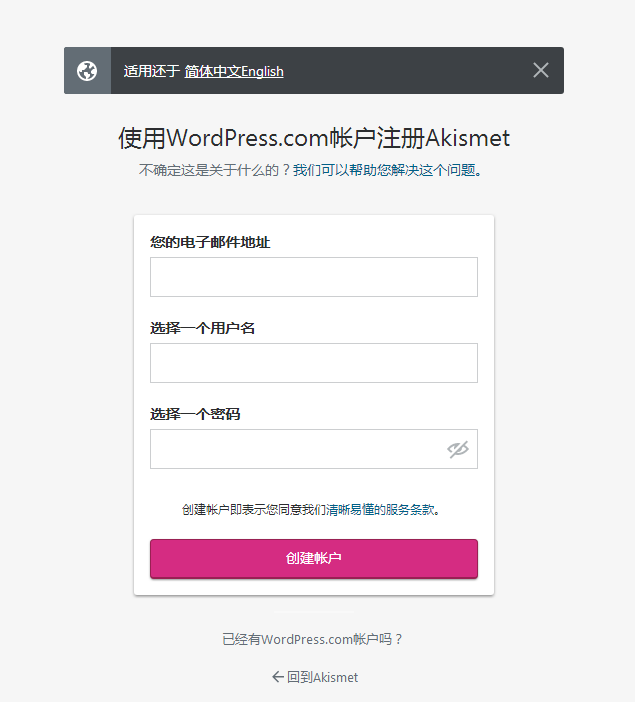Click the 选择一个密码 label
The width and height of the screenshot is (635, 702).
coord(195,414)
